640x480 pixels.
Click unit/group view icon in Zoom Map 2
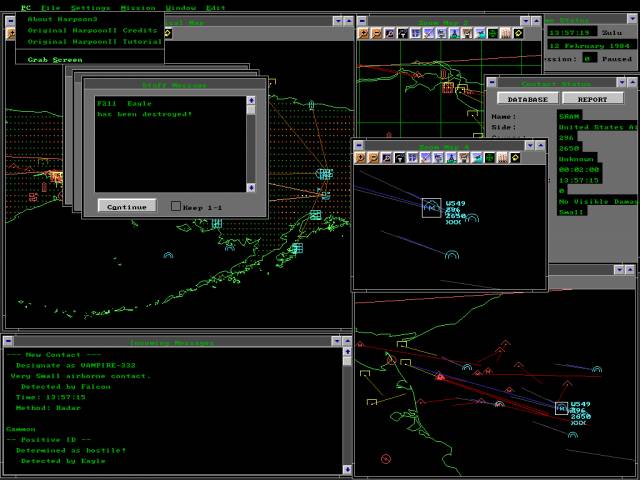(x=389, y=33)
